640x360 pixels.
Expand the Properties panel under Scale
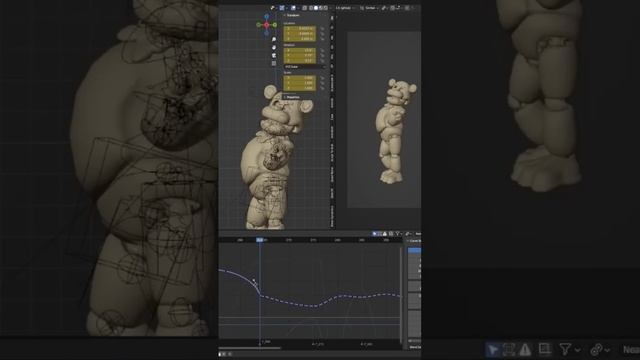[x=293, y=97]
